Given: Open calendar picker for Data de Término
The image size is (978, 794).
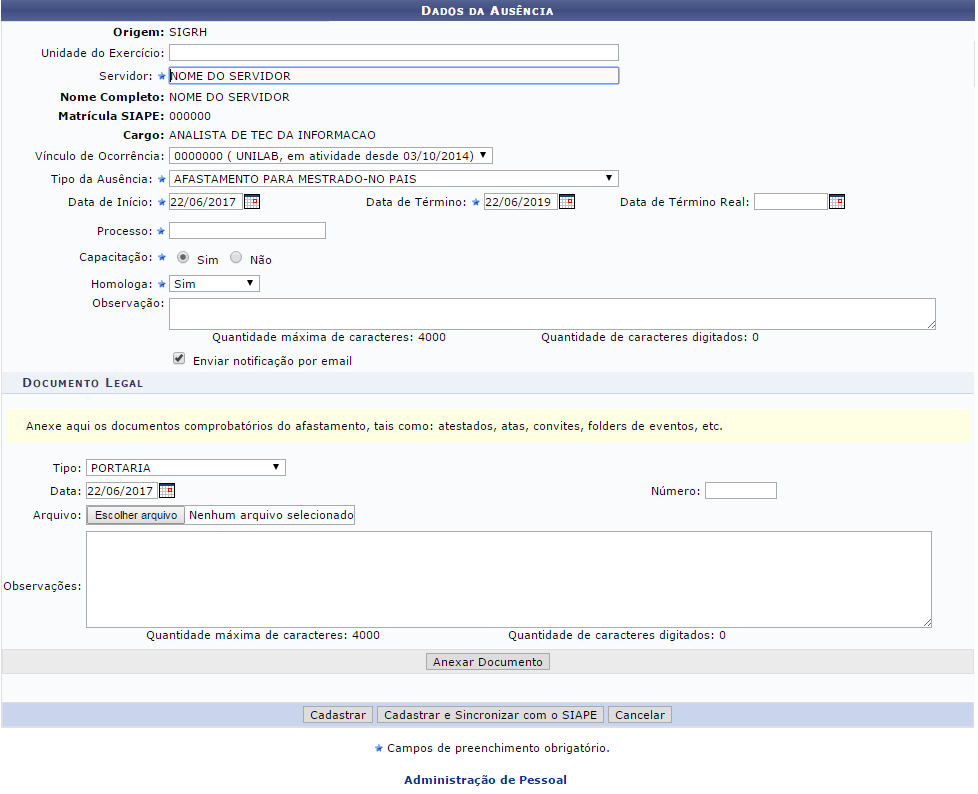Looking at the screenshot, I should pyautogui.click(x=566, y=202).
